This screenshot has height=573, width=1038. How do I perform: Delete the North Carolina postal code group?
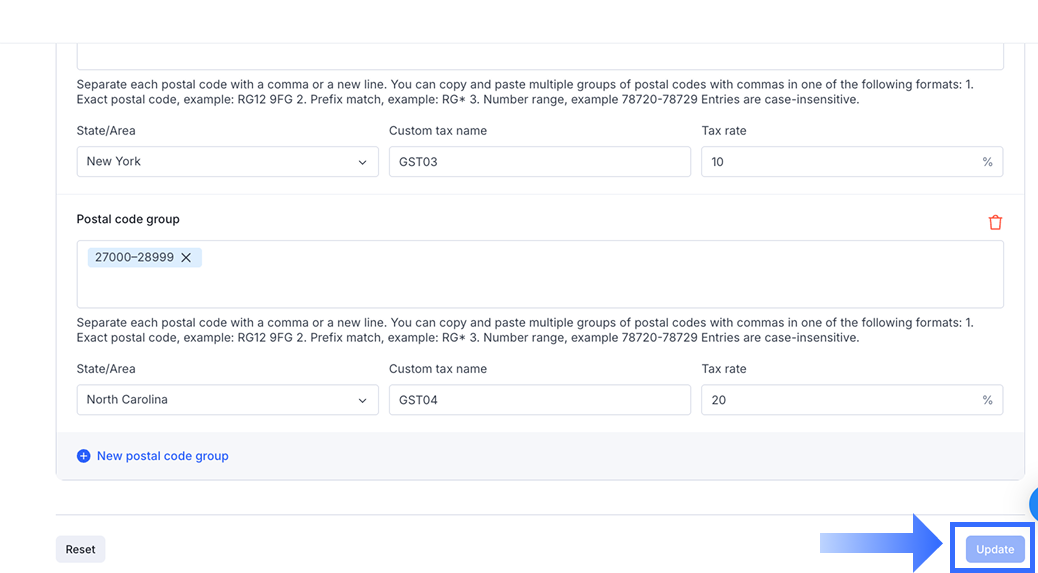(995, 222)
